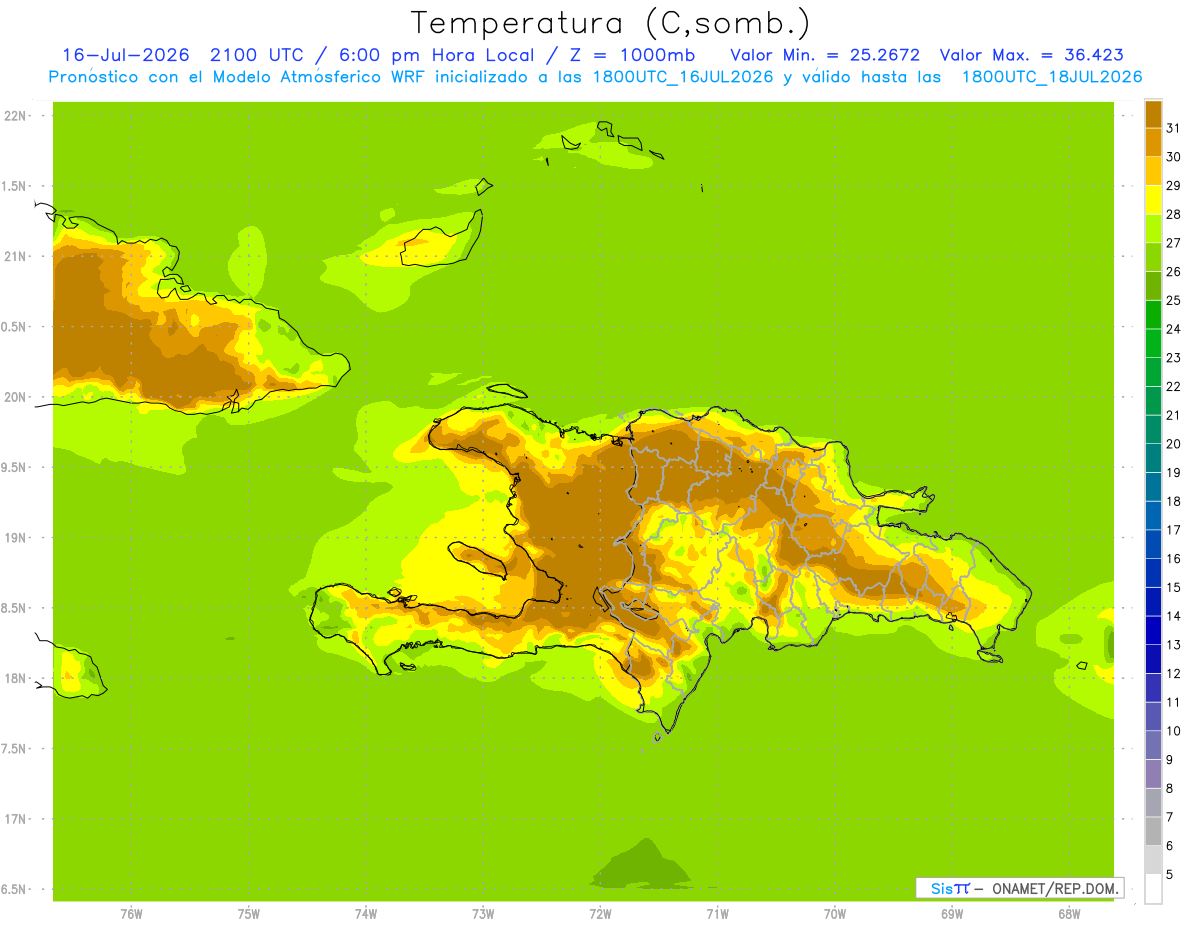
Task: Pick the brown swatch above 31 on the colorbar
Action: tap(1153, 113)
